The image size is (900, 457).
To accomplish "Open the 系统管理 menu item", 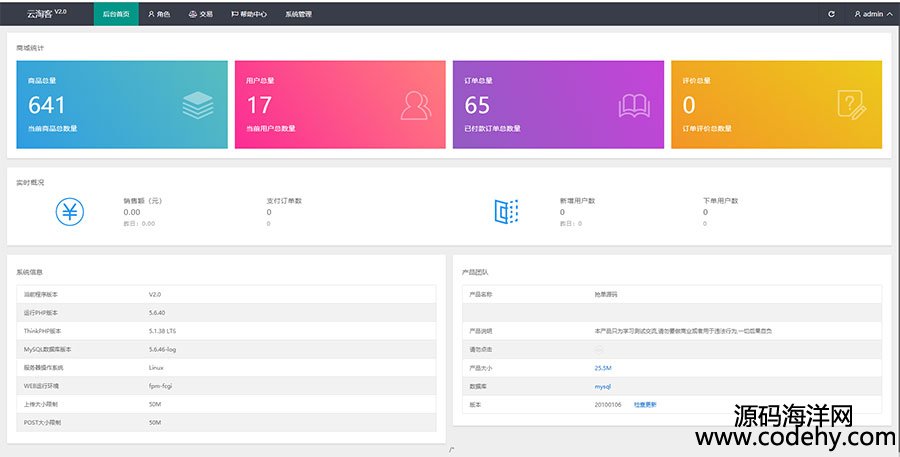I will pyautogui.click(x=298, y=14).
